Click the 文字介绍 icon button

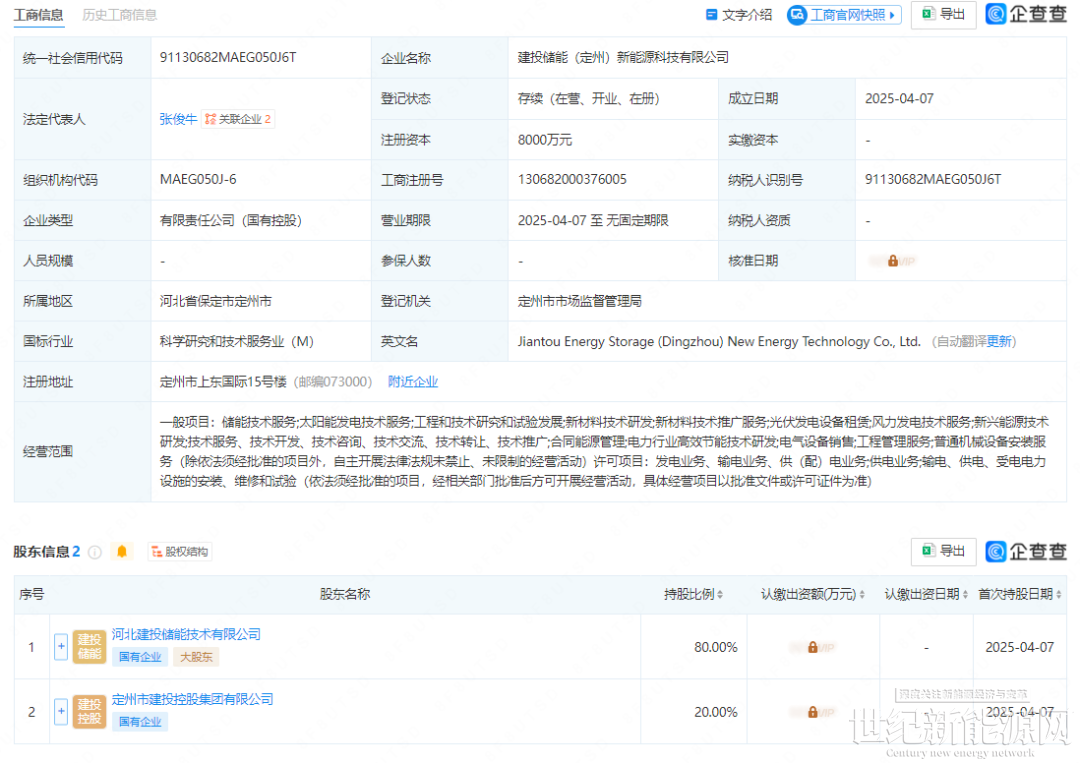coord(738,14)
